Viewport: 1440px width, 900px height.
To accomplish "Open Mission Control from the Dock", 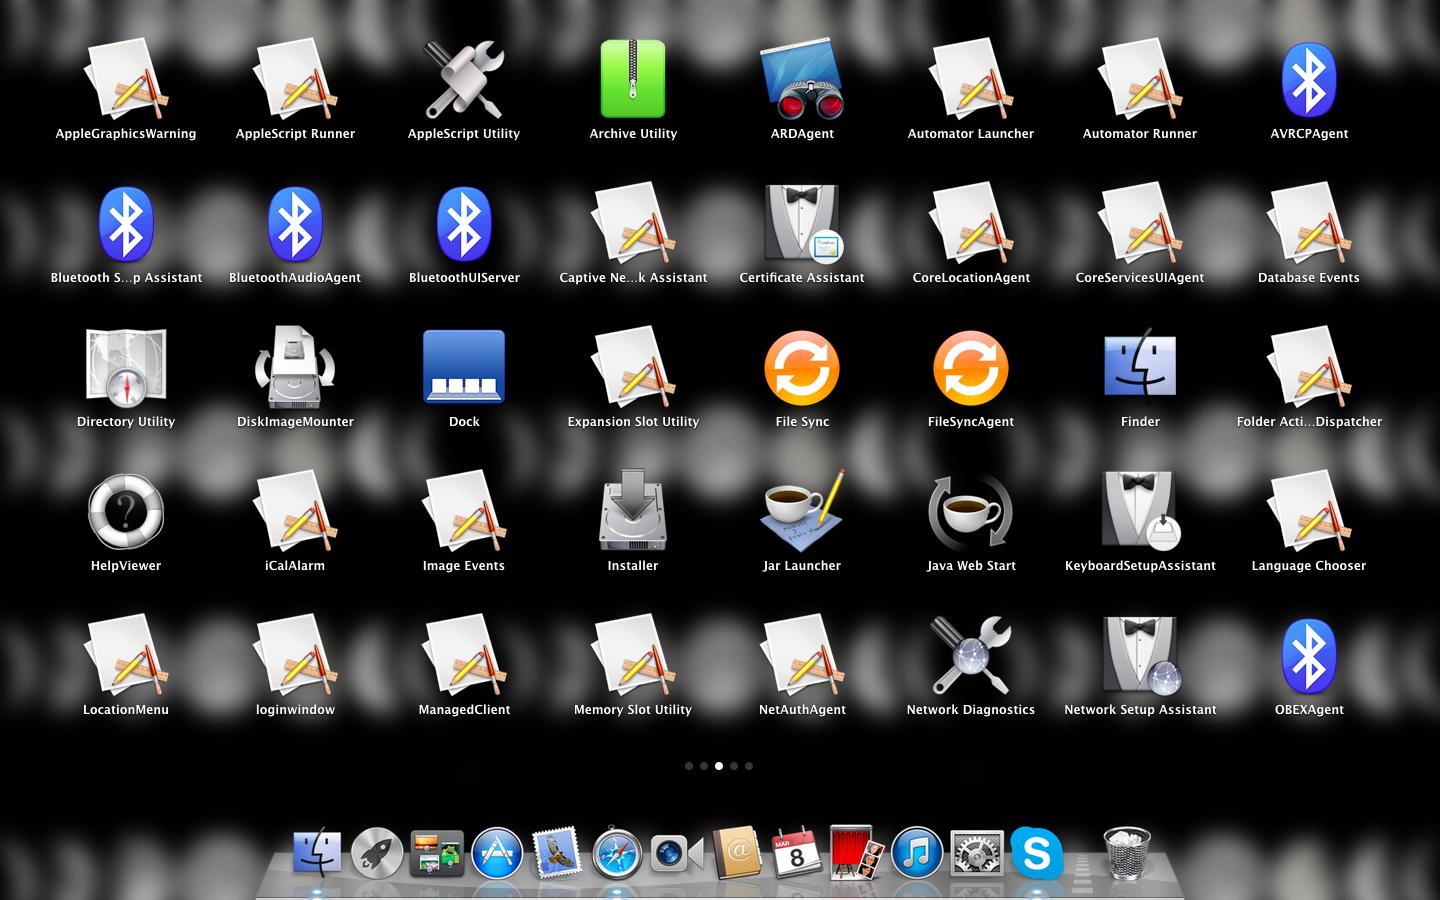I will pos(437,853).
